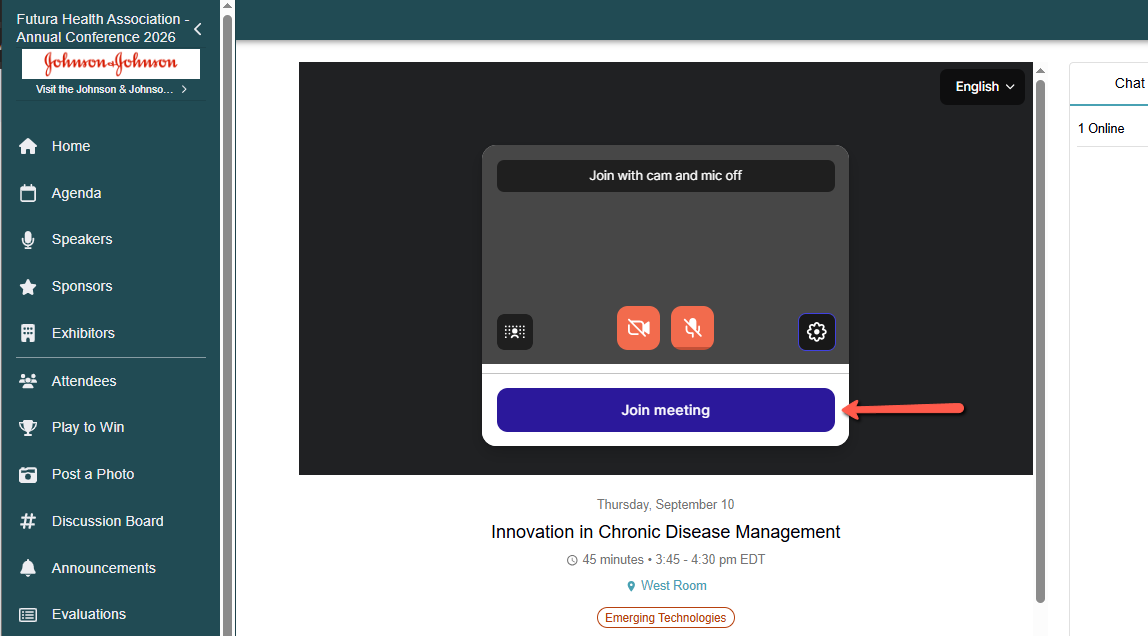
Task: Open the virtual background effects panel
Action: click(x=514, y=331)
